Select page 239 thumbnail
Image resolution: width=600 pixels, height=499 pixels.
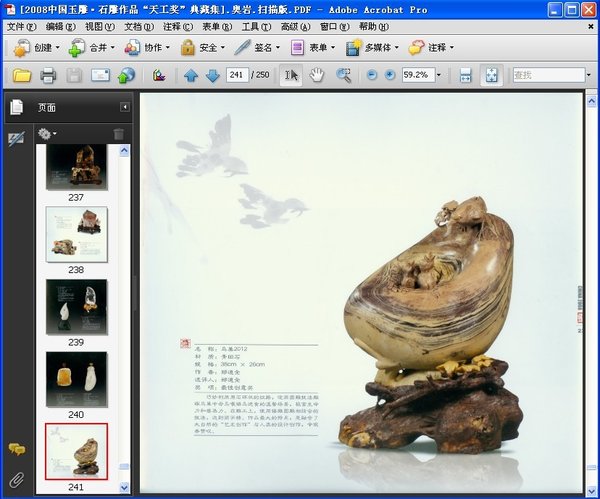pyautogui.click(x=76, y=306)
